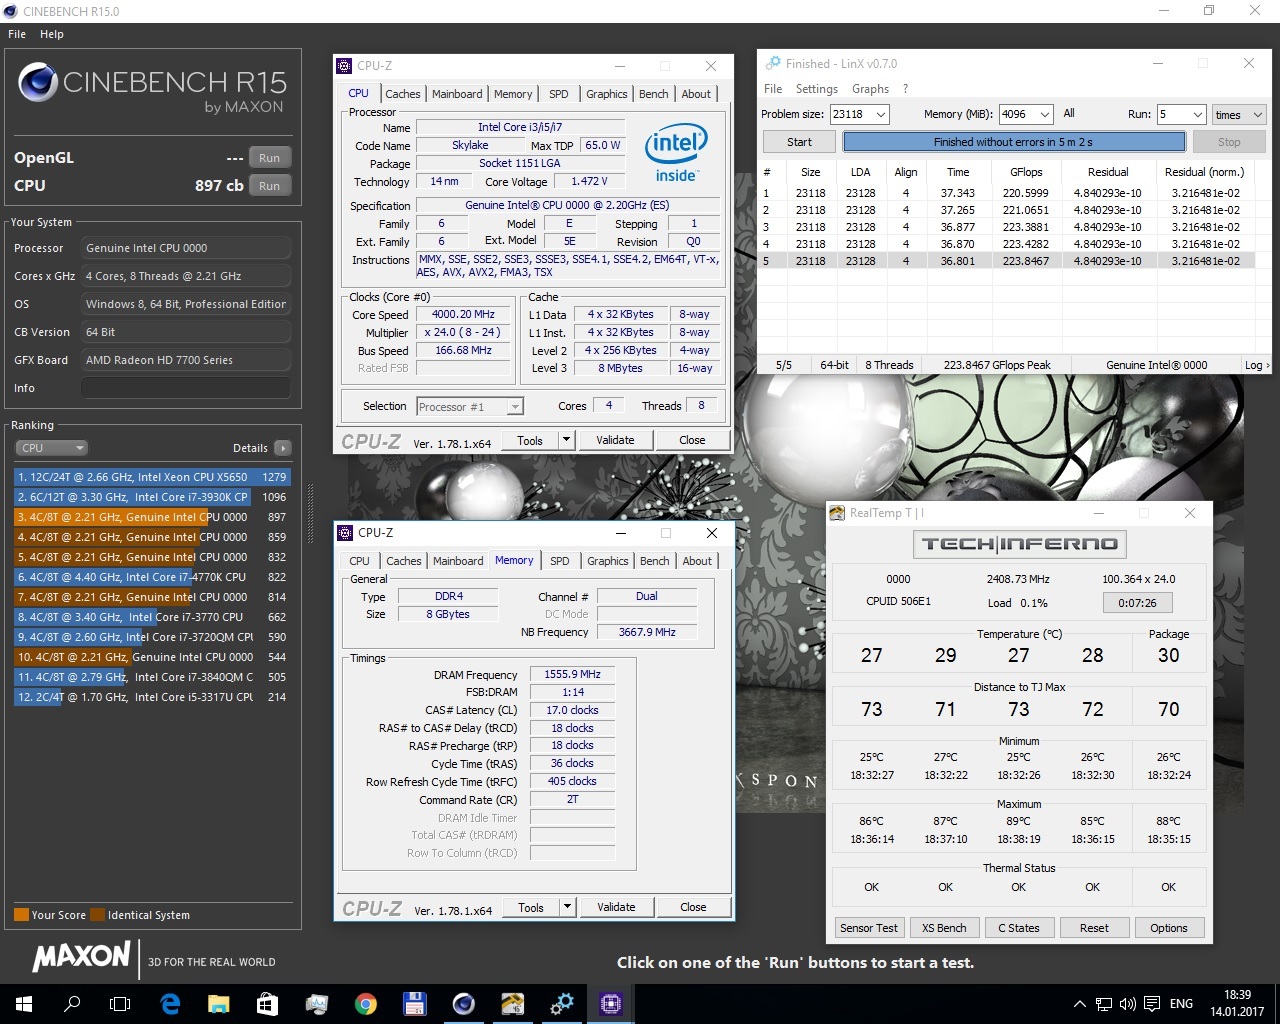This screenshot has height=1024, width=1280.
Task: Launch Google Chrome from the taskbar
Action: coord(365,1003)
